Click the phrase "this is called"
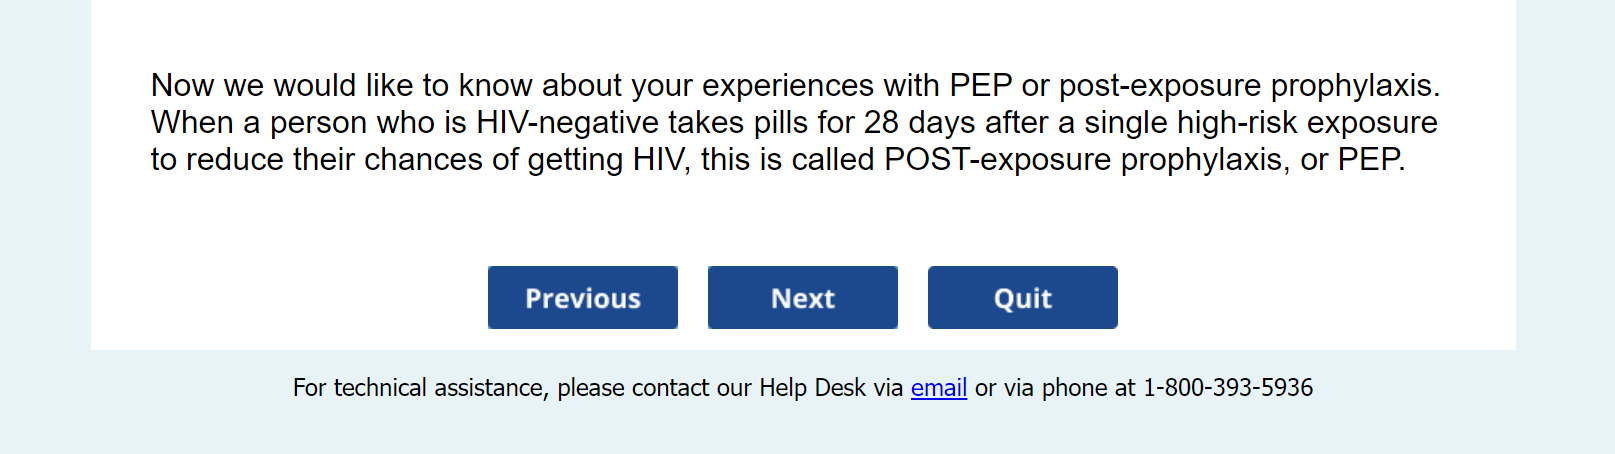Image resolution: width=1615 pixels, height=454 pixels. point(787,160)
